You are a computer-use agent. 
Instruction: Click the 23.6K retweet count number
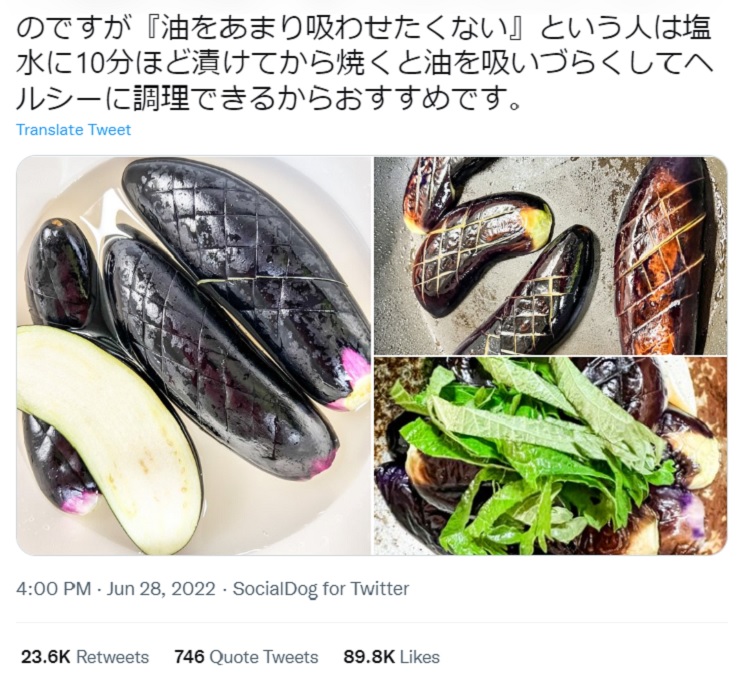click(x=46, y=657)
